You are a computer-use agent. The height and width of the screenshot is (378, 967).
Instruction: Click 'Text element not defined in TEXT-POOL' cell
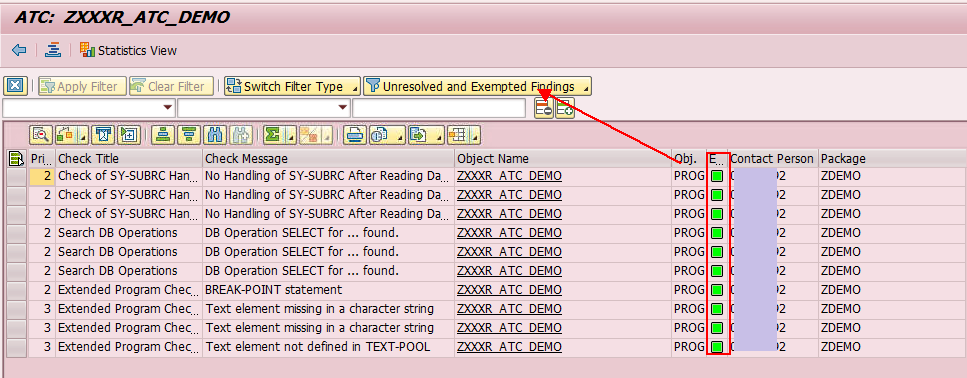click(329, 347)
